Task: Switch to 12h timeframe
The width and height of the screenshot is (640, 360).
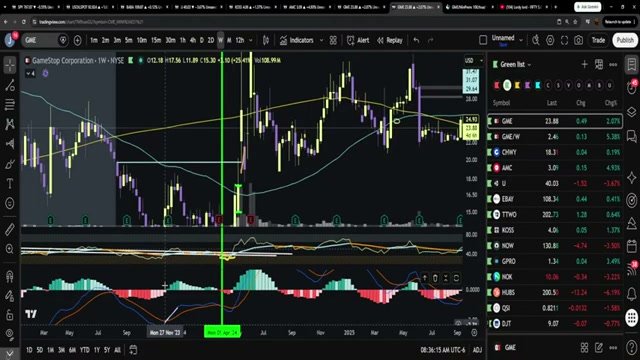Action: [x=240, y=40]
